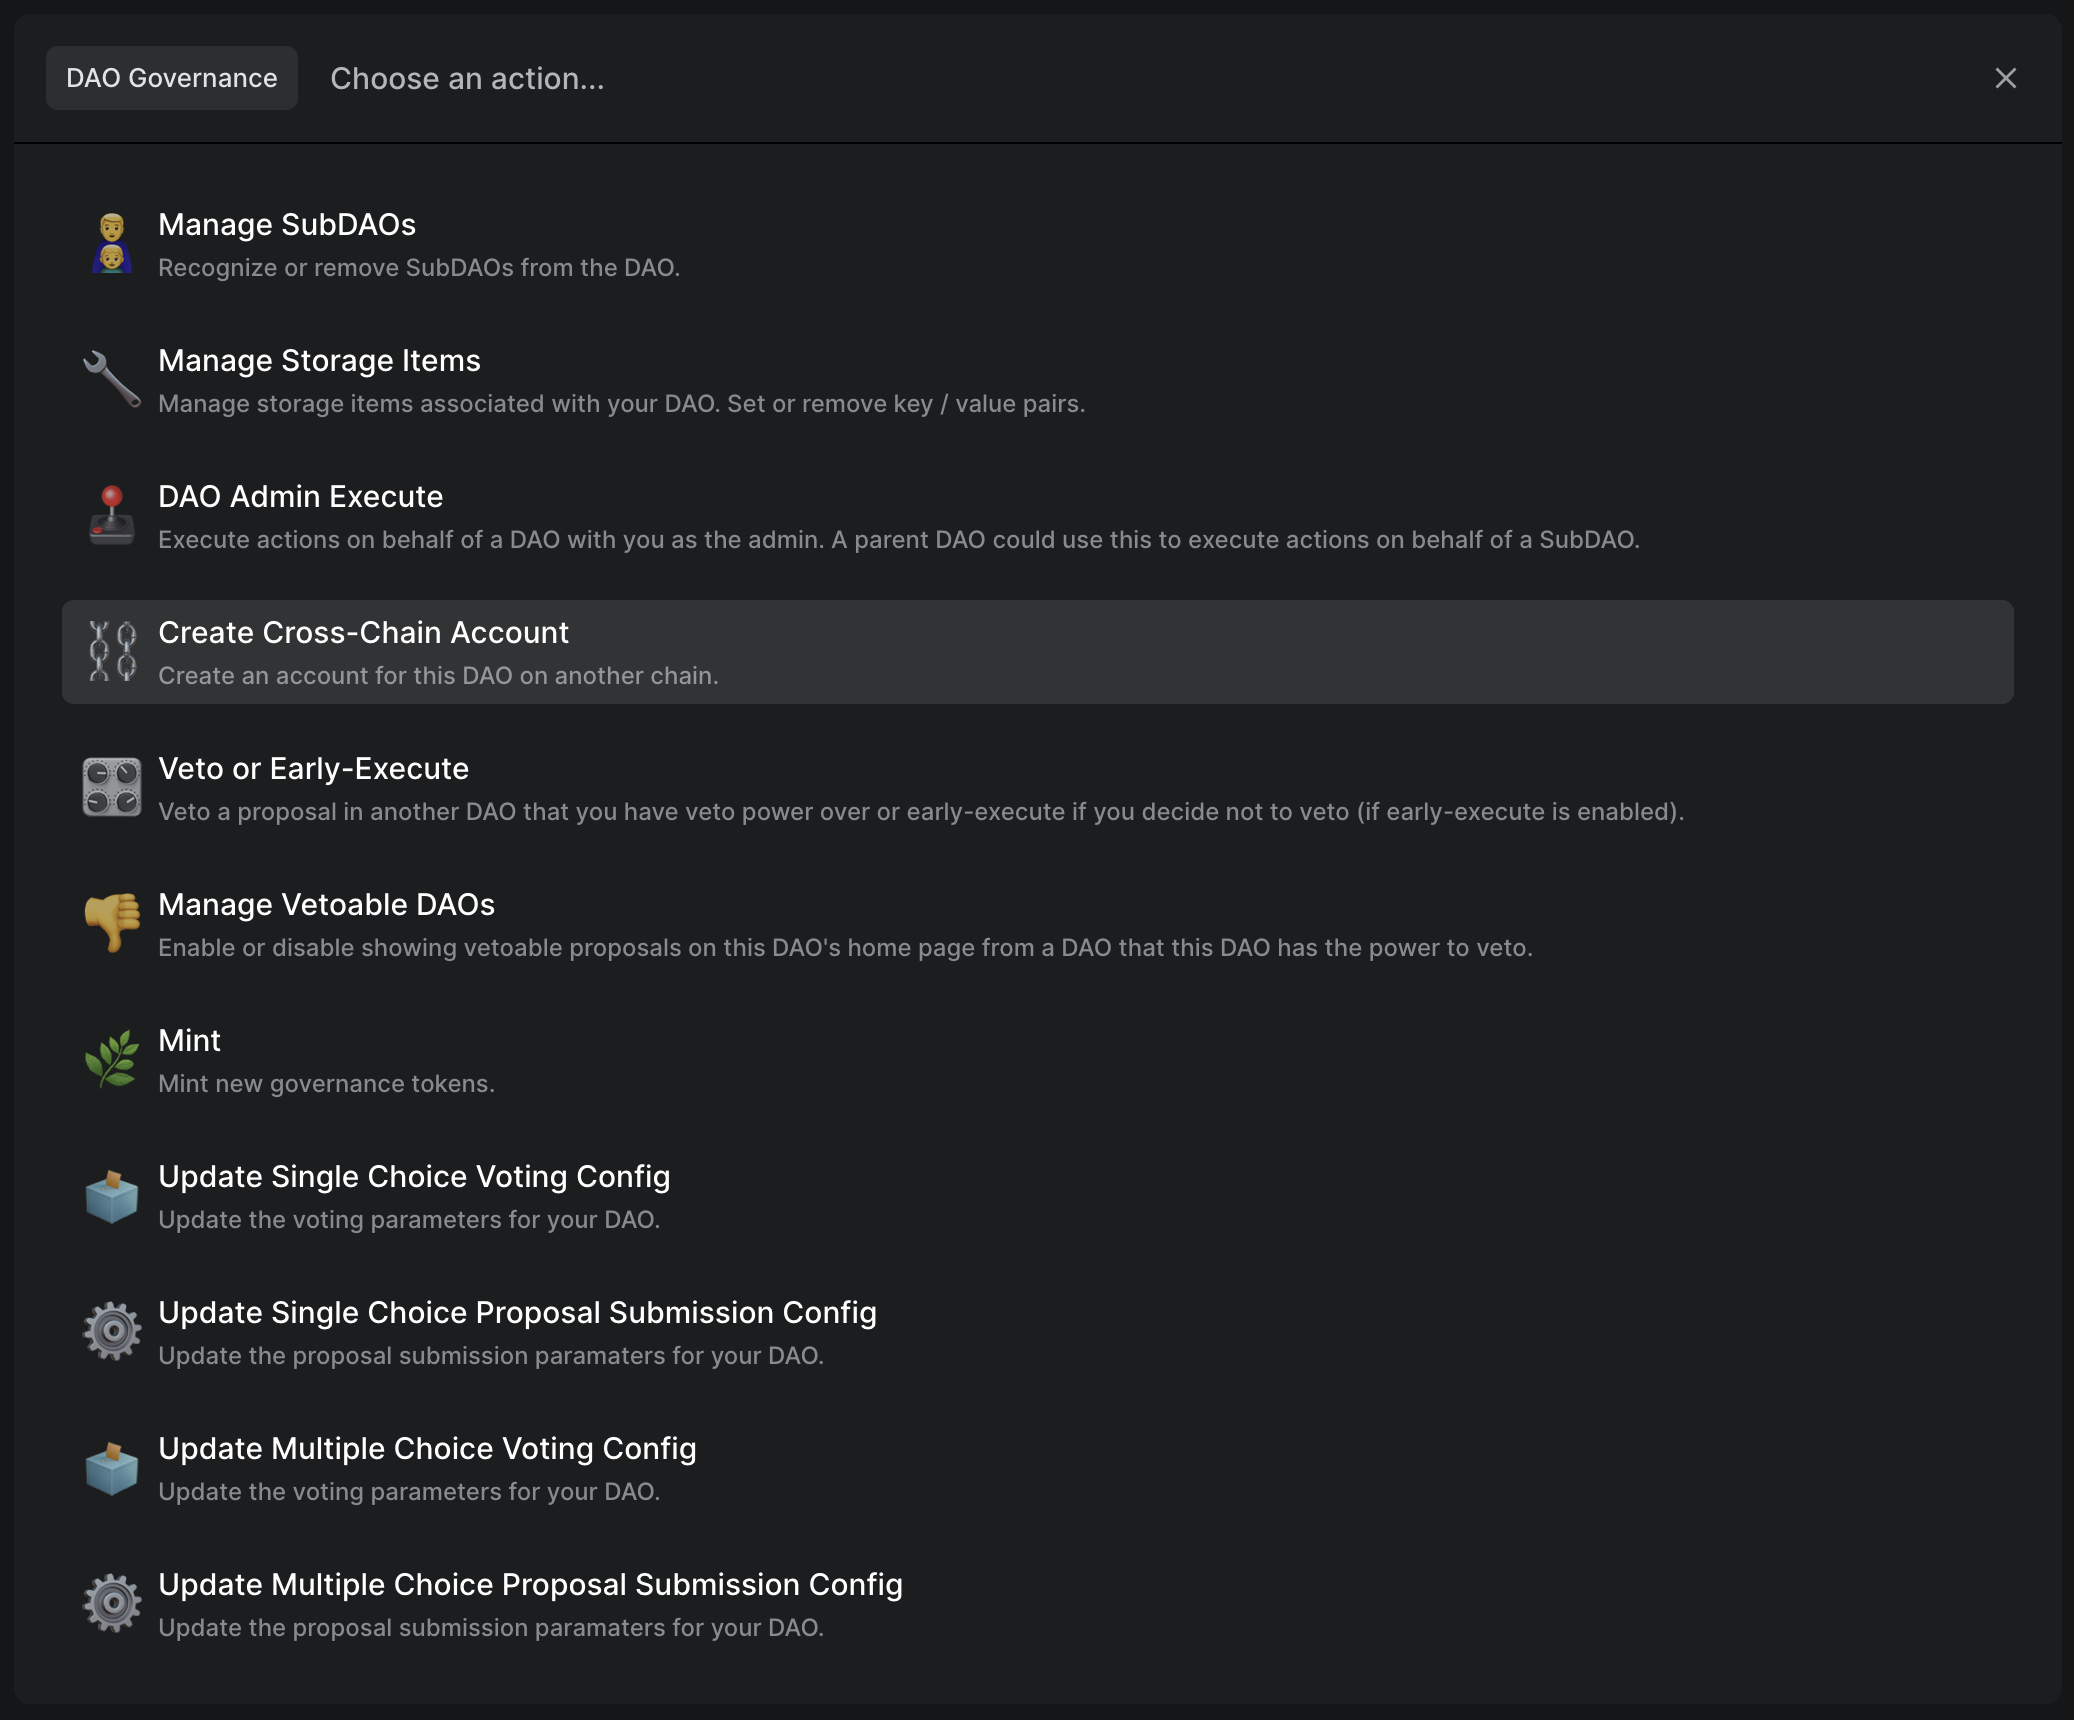Select the Veto or Early-Execute action
The height and width of the screenshot is (1720, 2074).
click(x=1037, y=788)
